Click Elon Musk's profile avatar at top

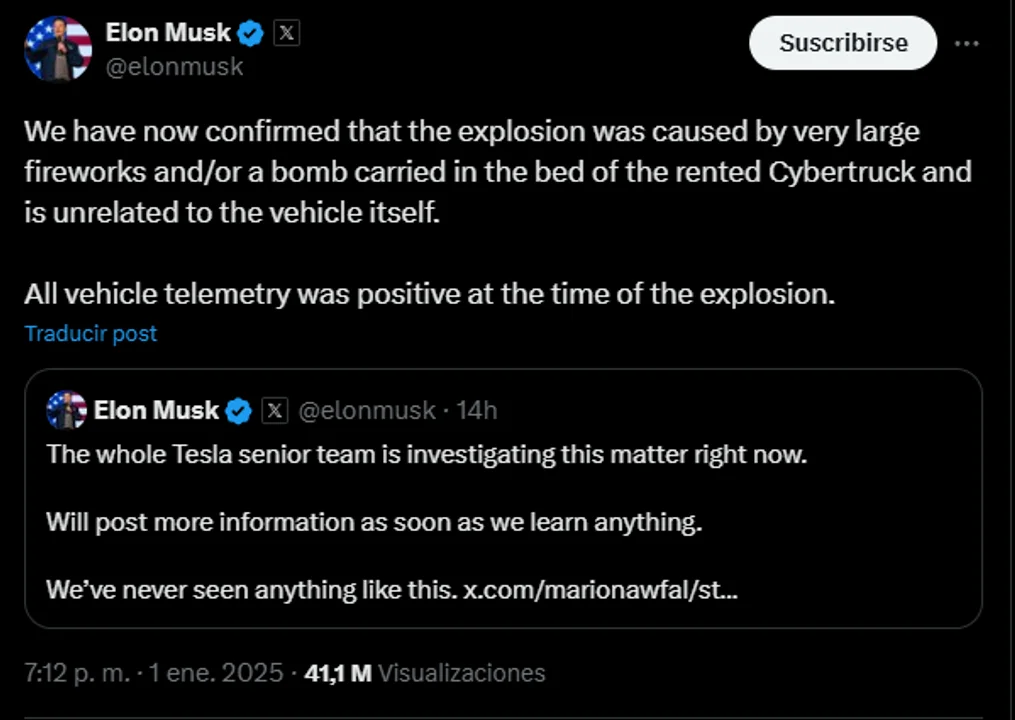pyautogui.click(x=58, y=48)
